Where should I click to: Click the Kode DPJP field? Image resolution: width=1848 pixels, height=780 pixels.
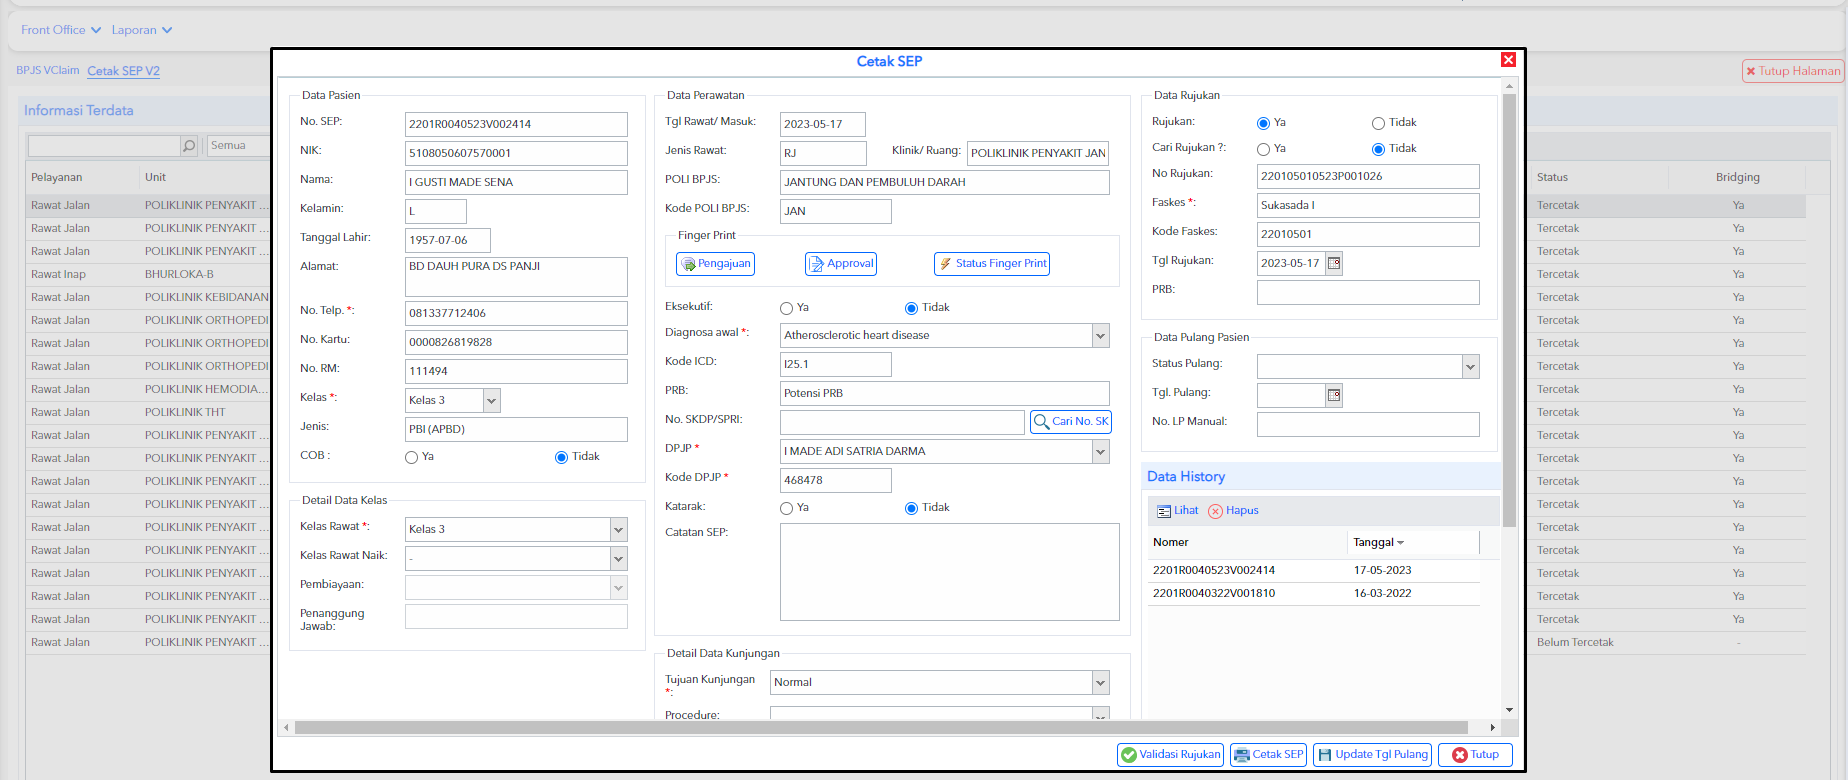835,481
